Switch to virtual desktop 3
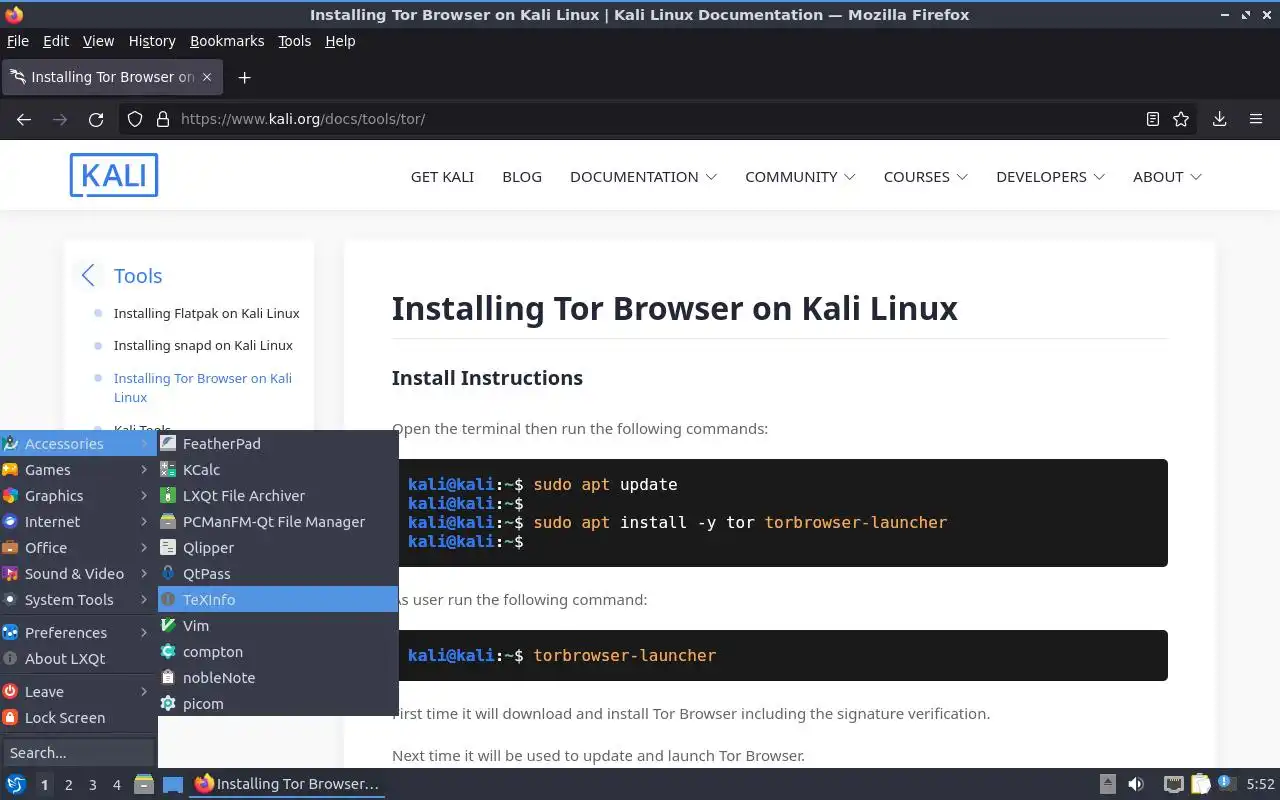The width and height of the screenshot is (1280, 800). click(93, 785)
